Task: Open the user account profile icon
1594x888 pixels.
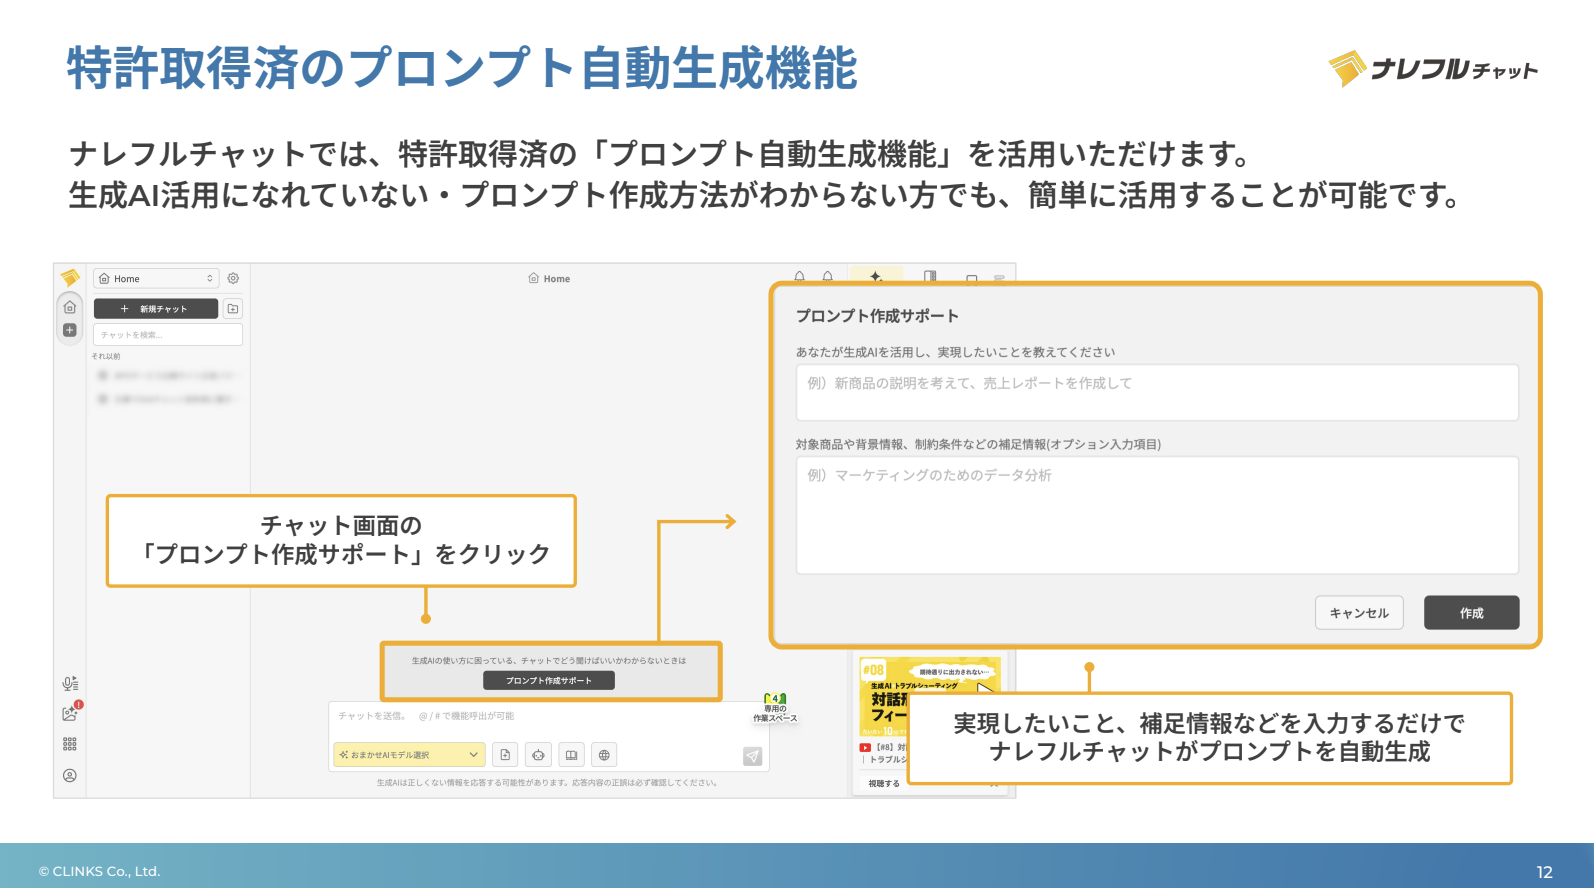Action: [70, 776]
